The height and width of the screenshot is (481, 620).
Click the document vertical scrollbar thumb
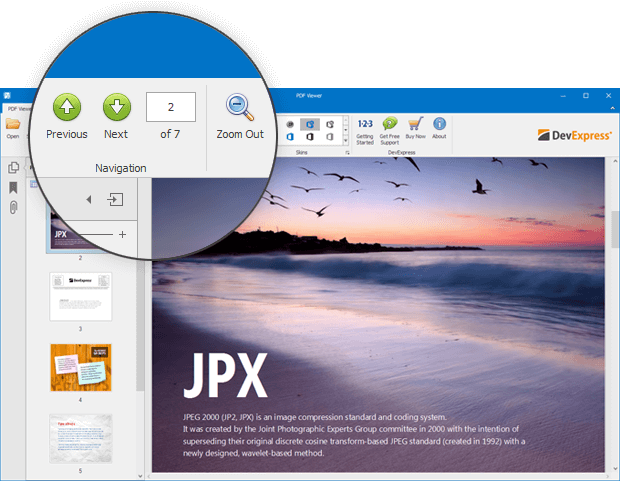pyautogui.click(x=615, y=229)
